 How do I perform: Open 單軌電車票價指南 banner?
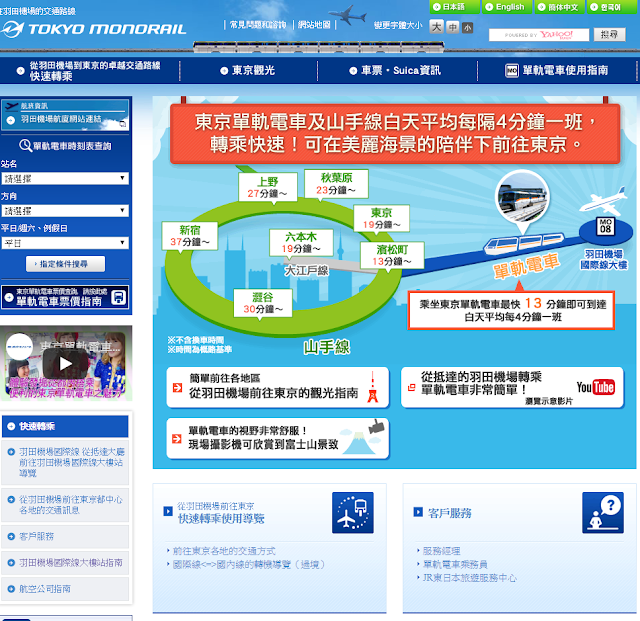65,297
